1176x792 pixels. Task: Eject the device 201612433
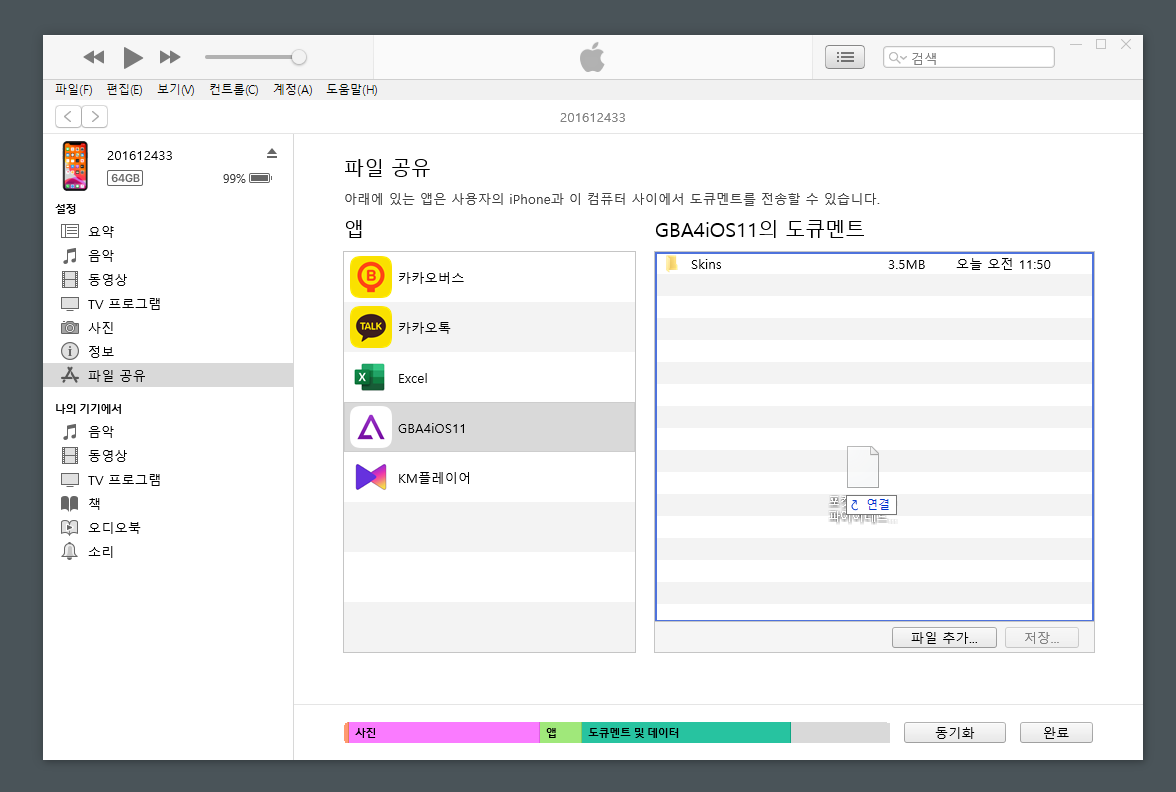tap(272, 153)
